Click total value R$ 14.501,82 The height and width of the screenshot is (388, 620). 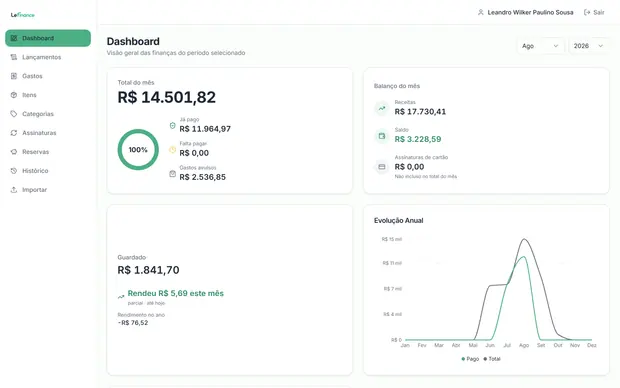(x=166, y=97)
